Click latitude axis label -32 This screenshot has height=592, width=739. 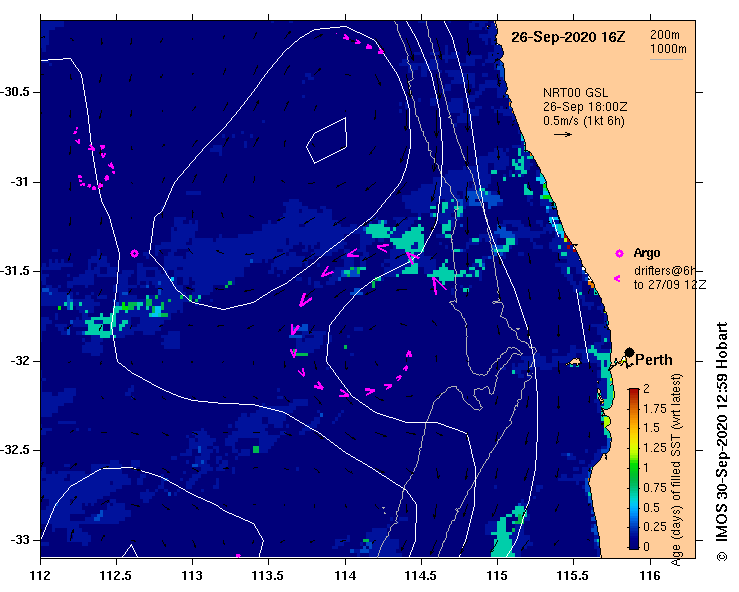(19, 361)
